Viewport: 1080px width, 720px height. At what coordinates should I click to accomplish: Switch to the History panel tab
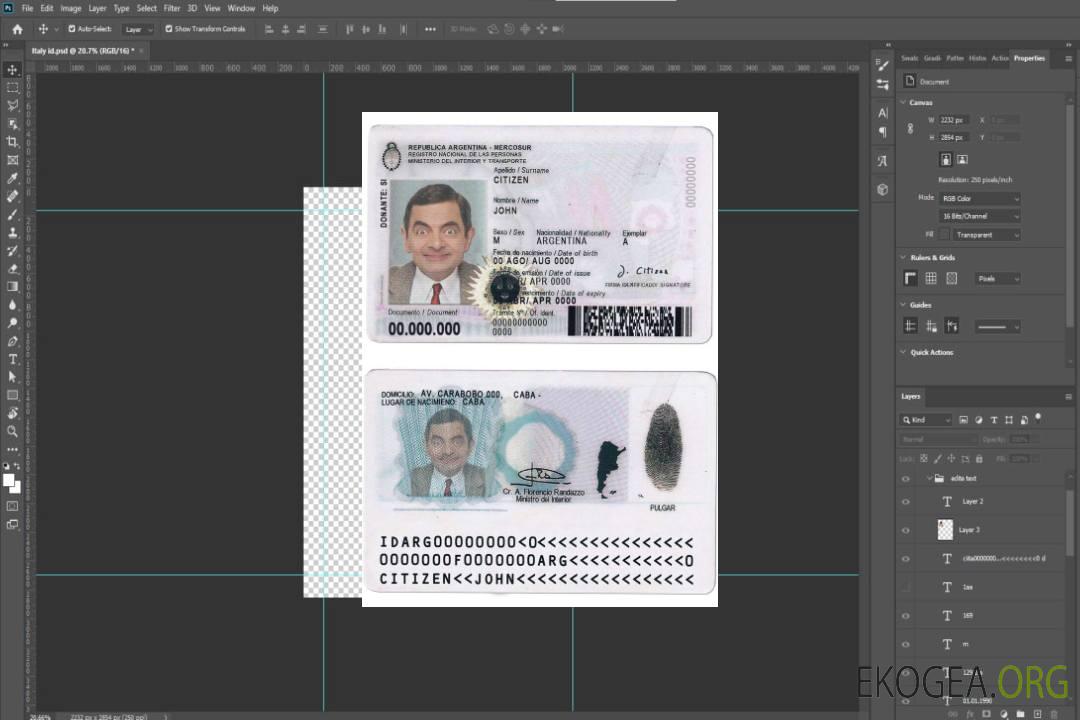coord(977,59)
